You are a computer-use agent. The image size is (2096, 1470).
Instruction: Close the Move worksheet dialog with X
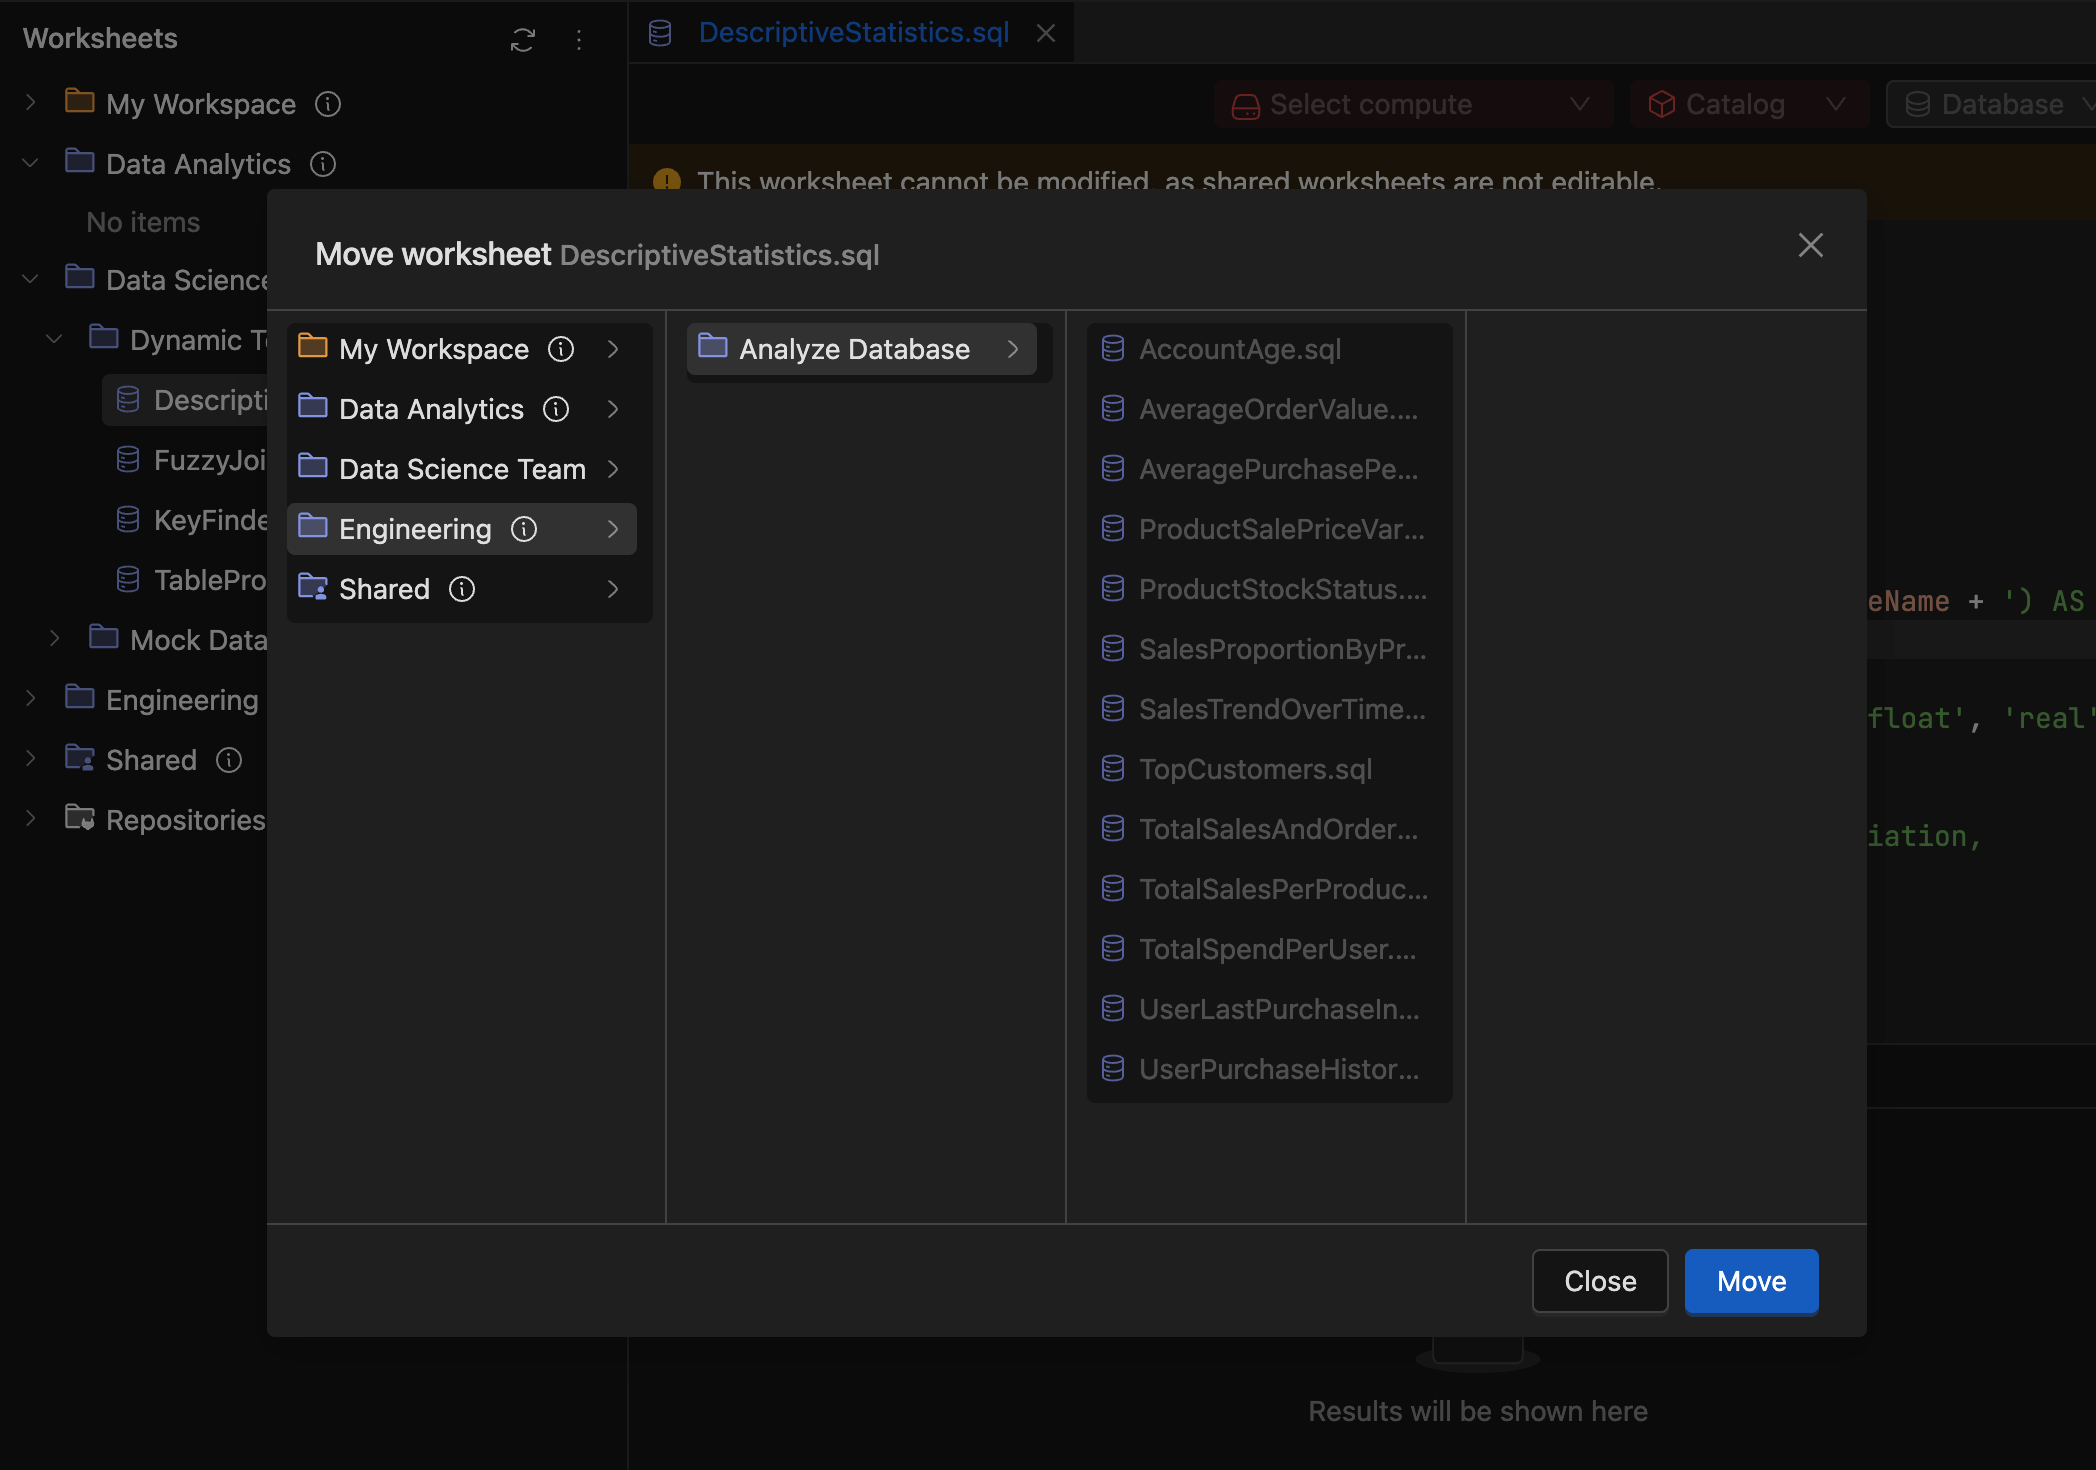click(x=1810, y=245)
